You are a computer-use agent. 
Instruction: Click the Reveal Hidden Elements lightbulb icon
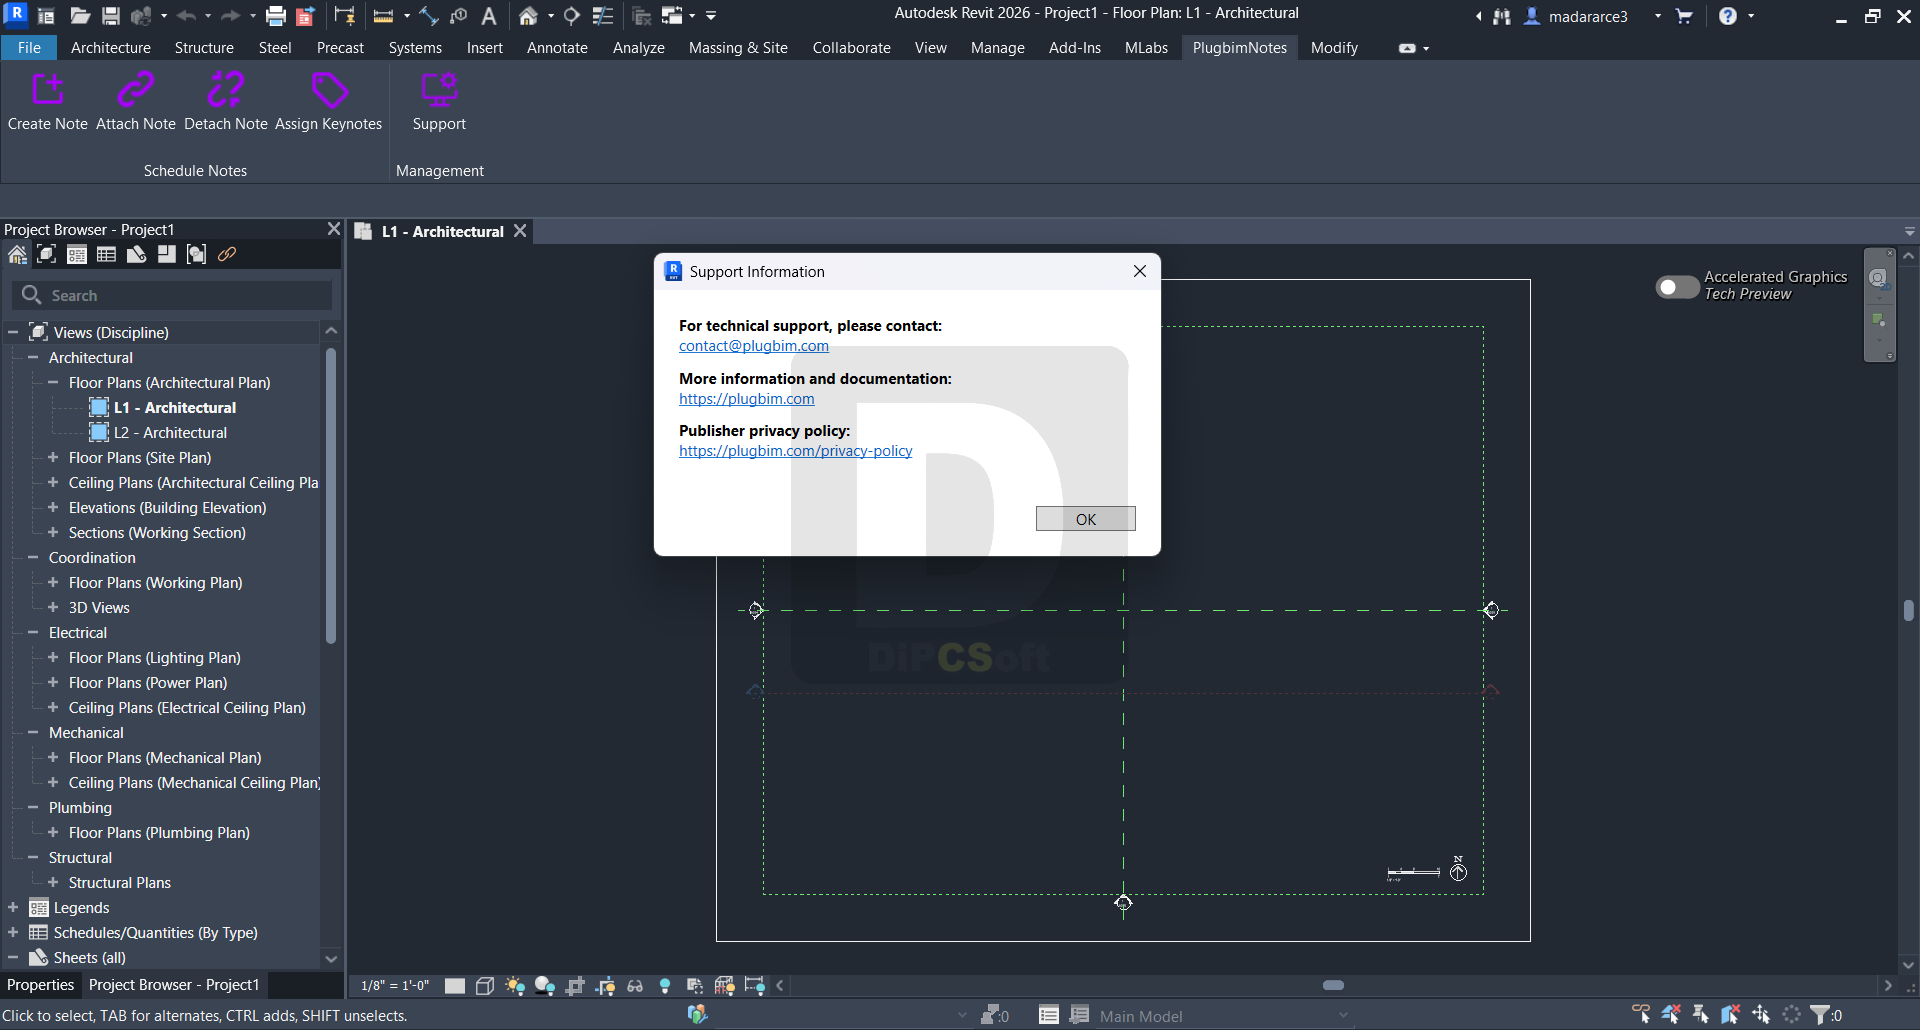pyautogui.click(x=665, y=986)
